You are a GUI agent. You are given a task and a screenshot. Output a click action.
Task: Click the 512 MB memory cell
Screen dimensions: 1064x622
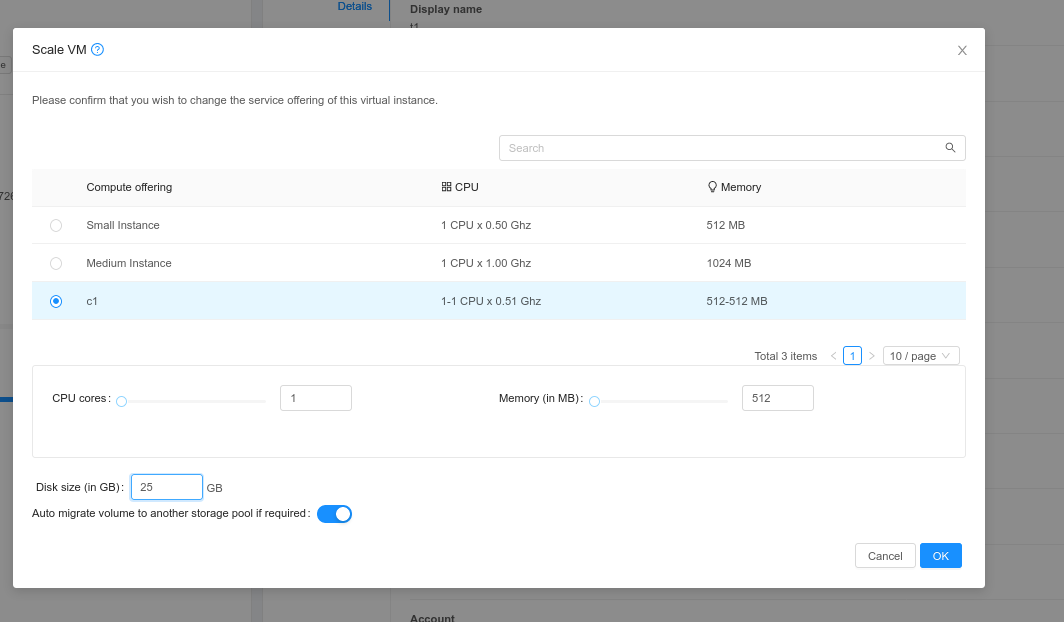tap(725, 225)
